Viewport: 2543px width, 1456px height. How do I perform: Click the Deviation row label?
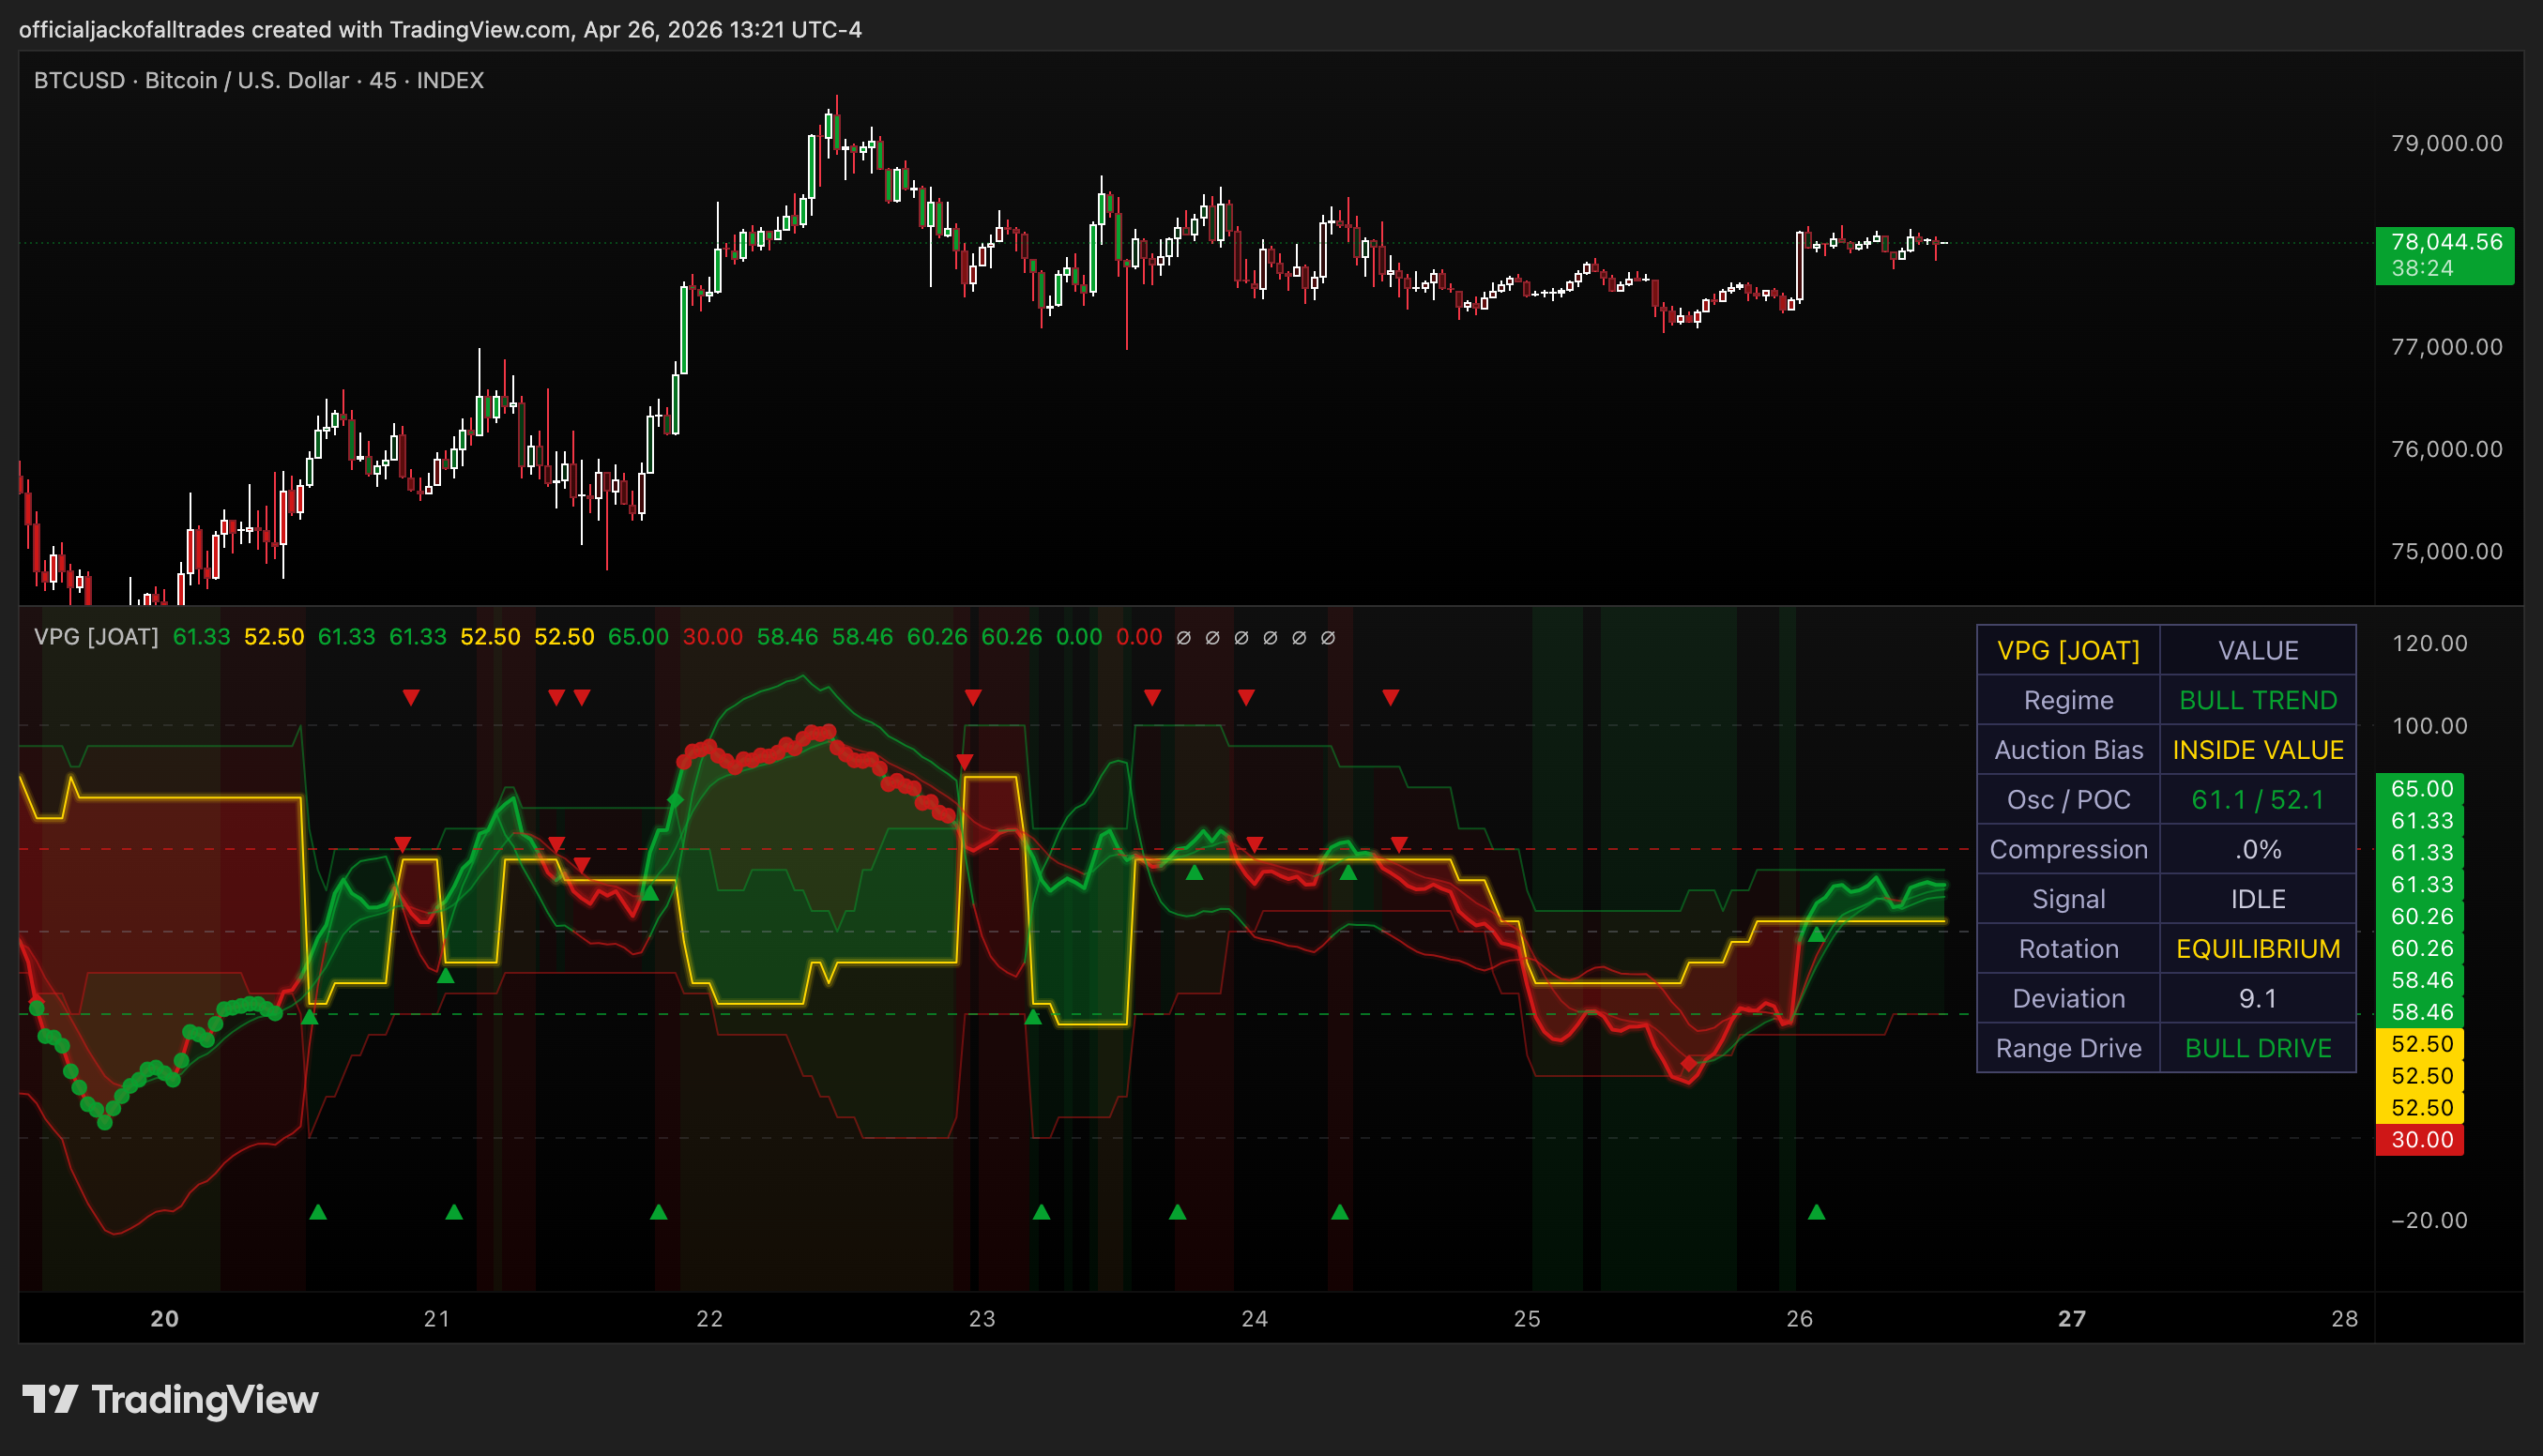pyautogui.click(x=2068, y=998)
